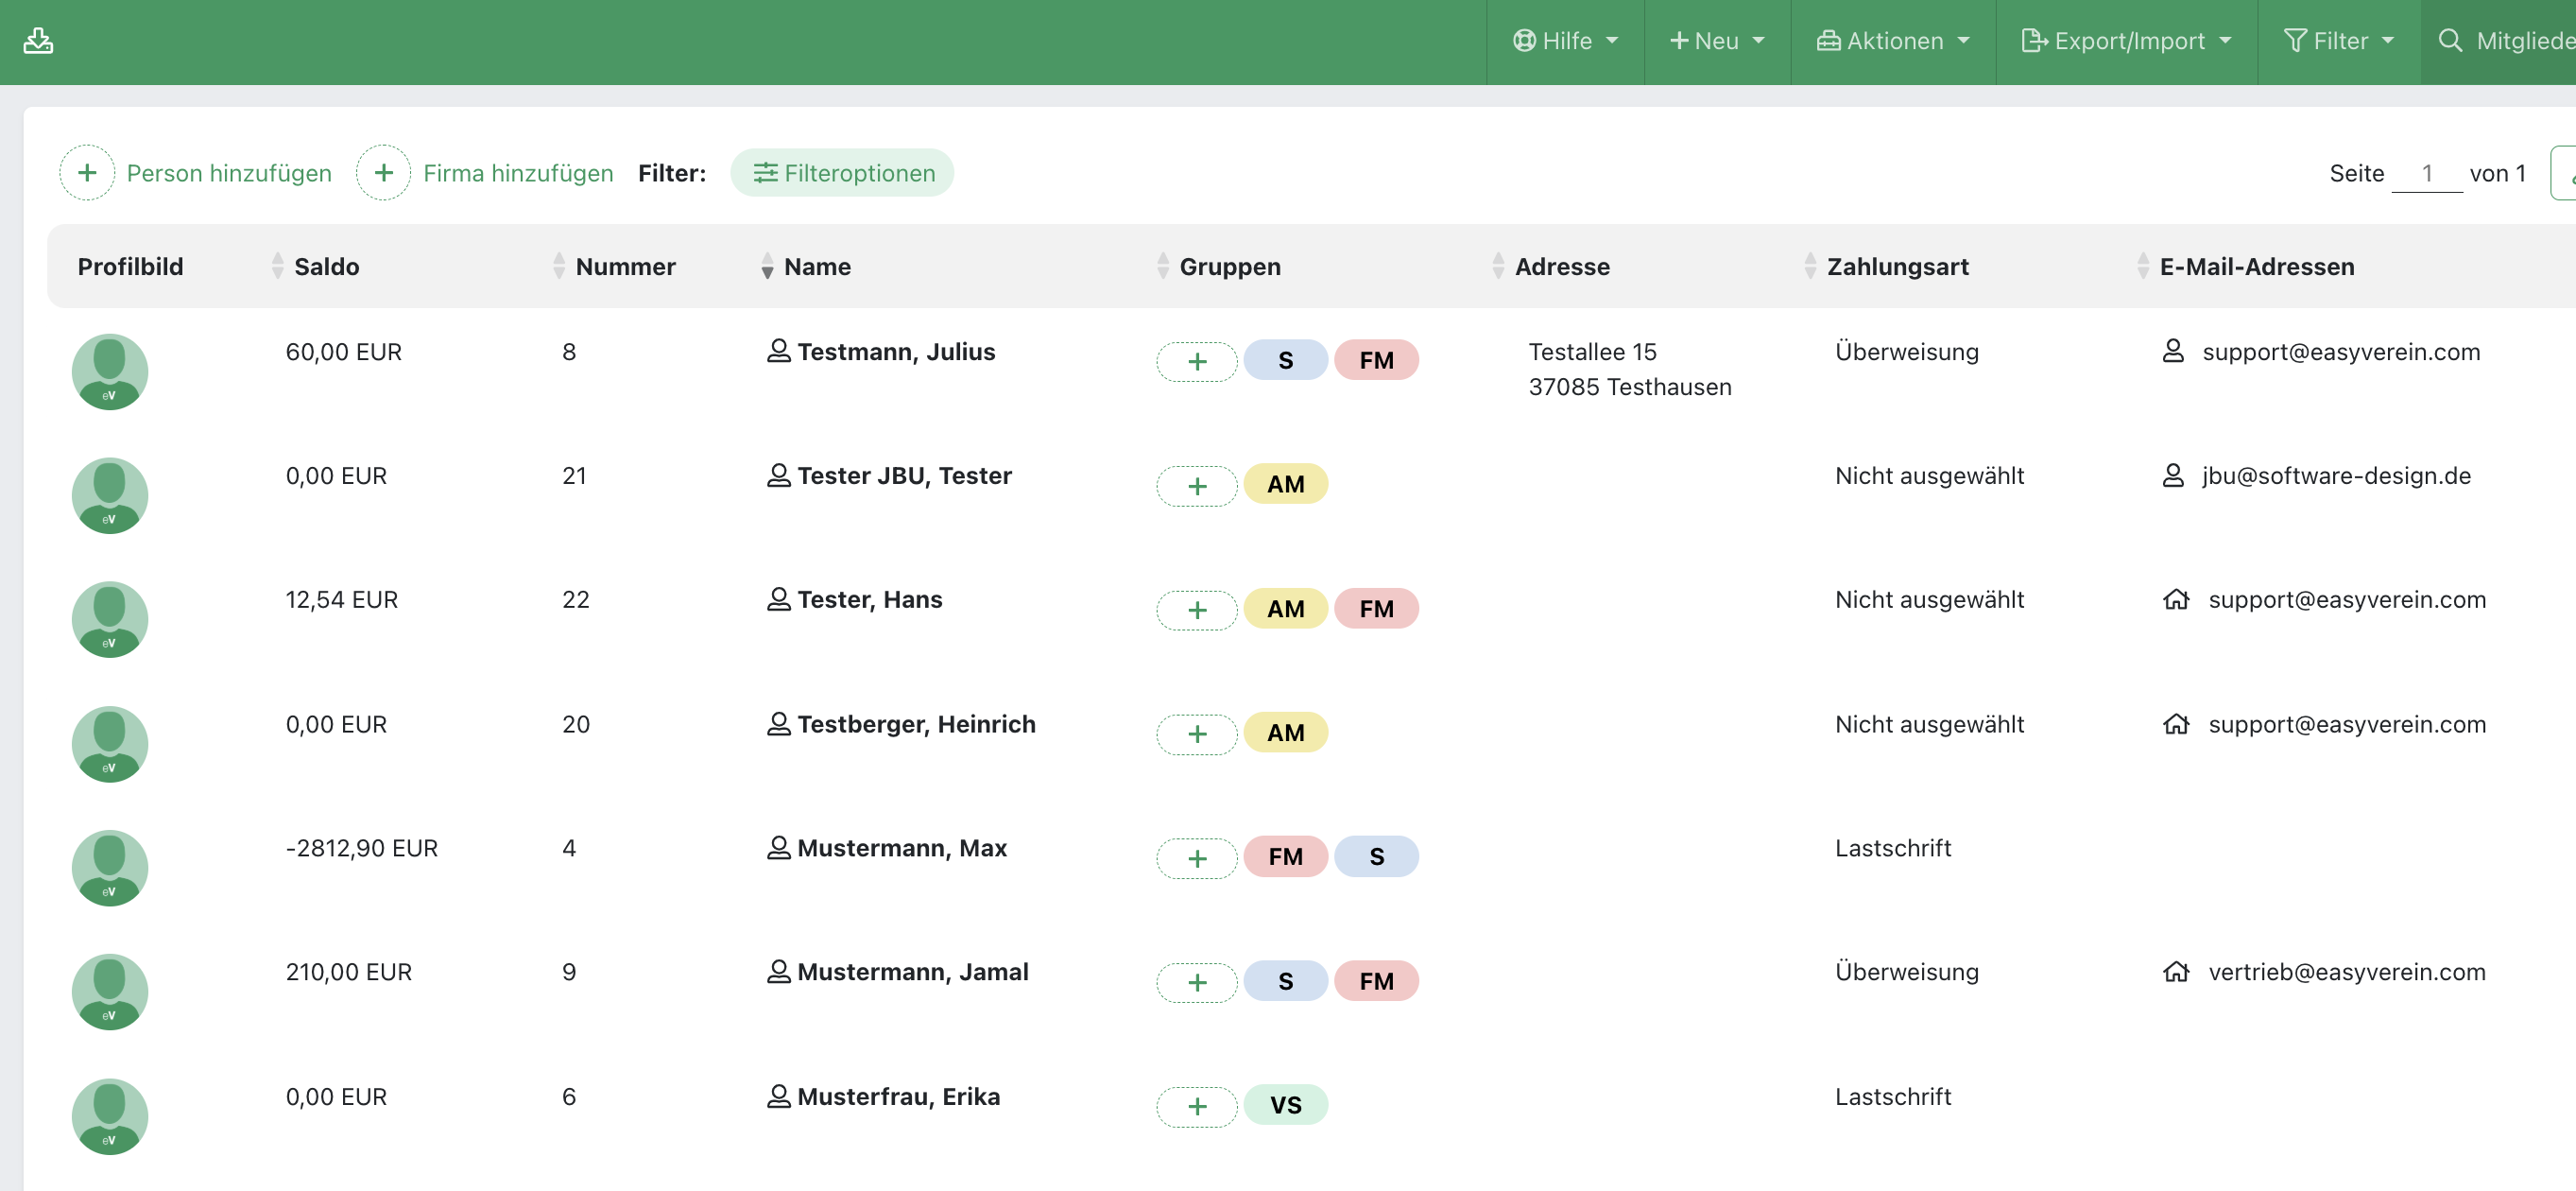Screen dimensions: 2576x1191
Task: Click house icon before vertrieb@easyverein.com
Action: [2176, 971]
